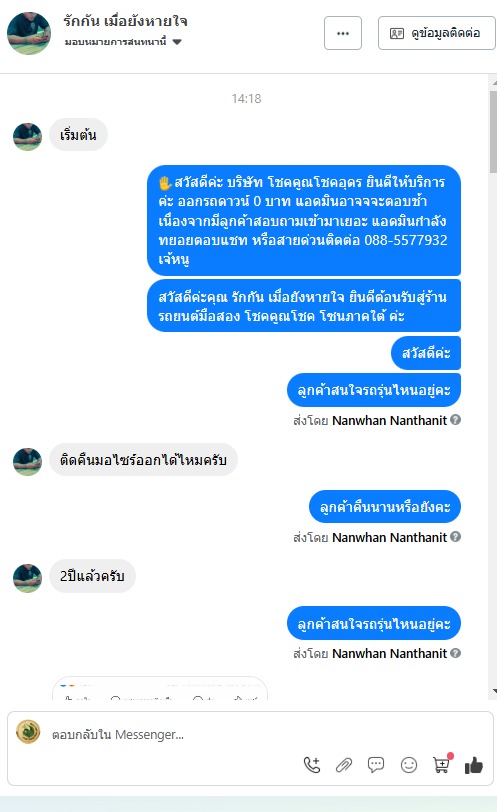The height and width of the screenshot is (812, 497).
Task: Click the phone call icon
Action: tap(312, 765)
